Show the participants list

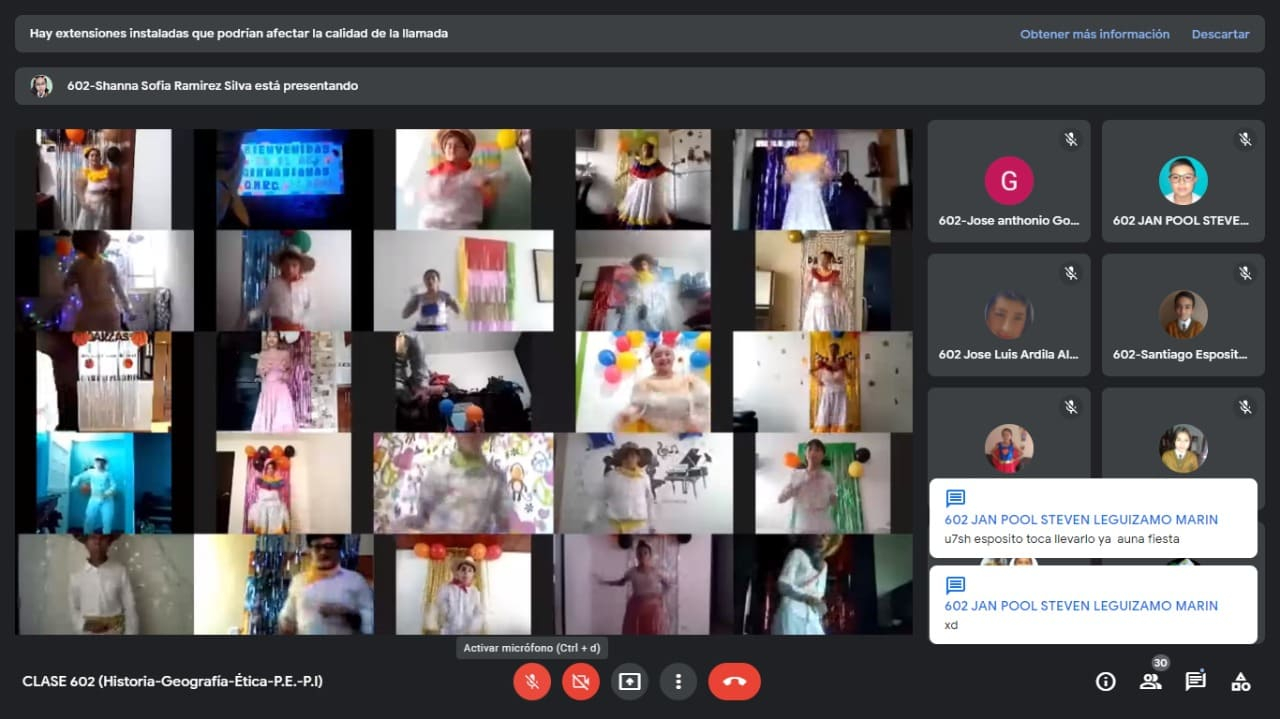pos(1150,682)
